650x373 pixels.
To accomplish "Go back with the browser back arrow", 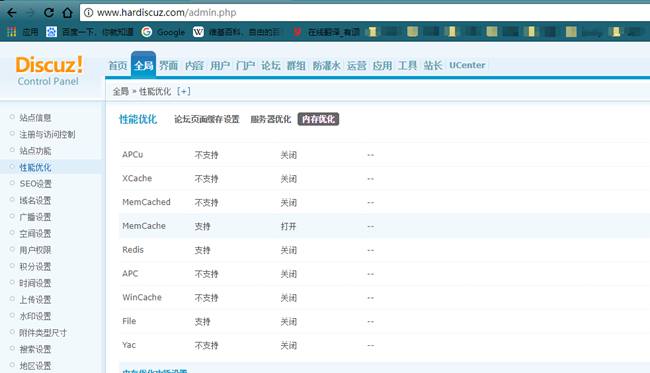I will click(x=12, y=13).
